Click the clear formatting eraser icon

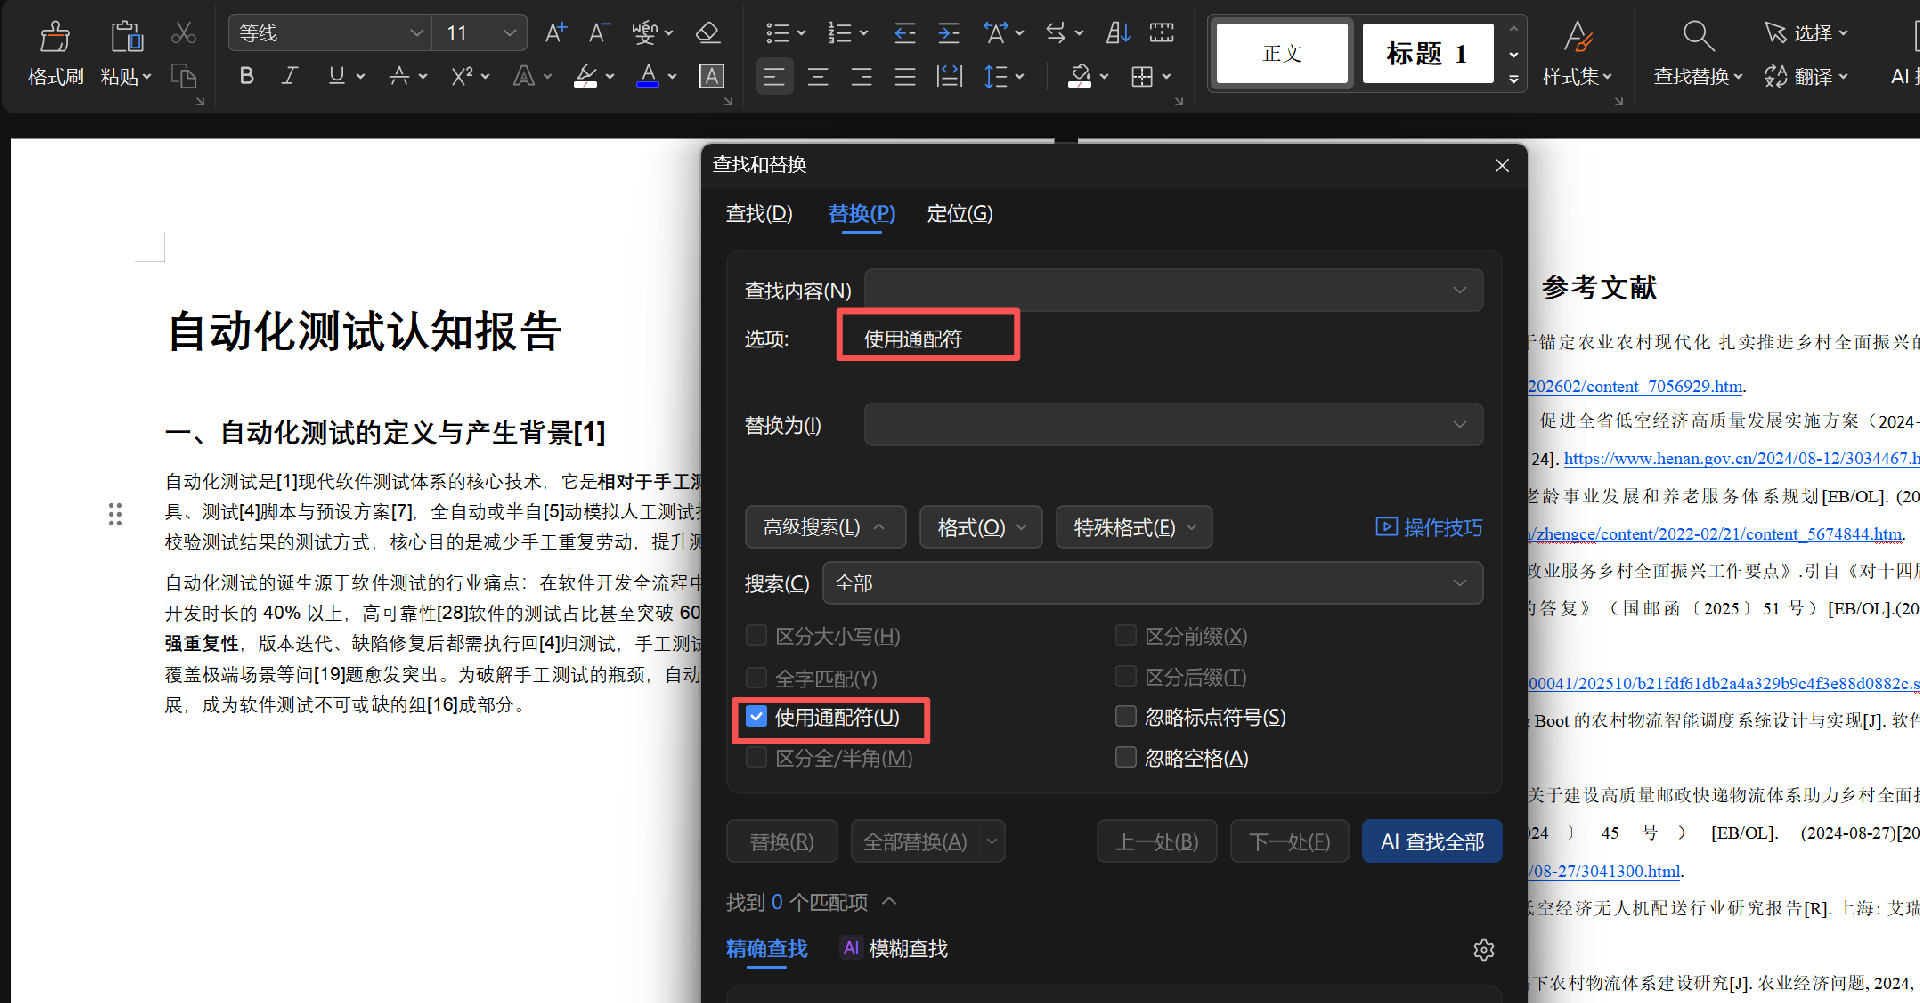(708, 33)
